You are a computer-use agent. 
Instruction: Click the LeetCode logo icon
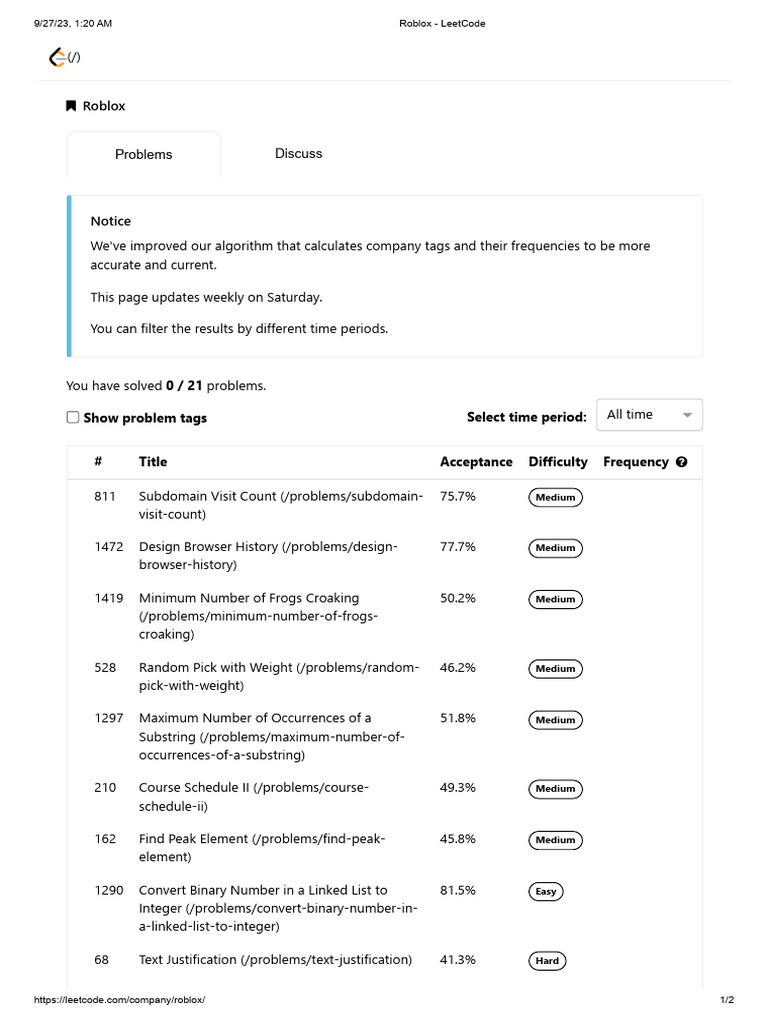click(58, 58)
